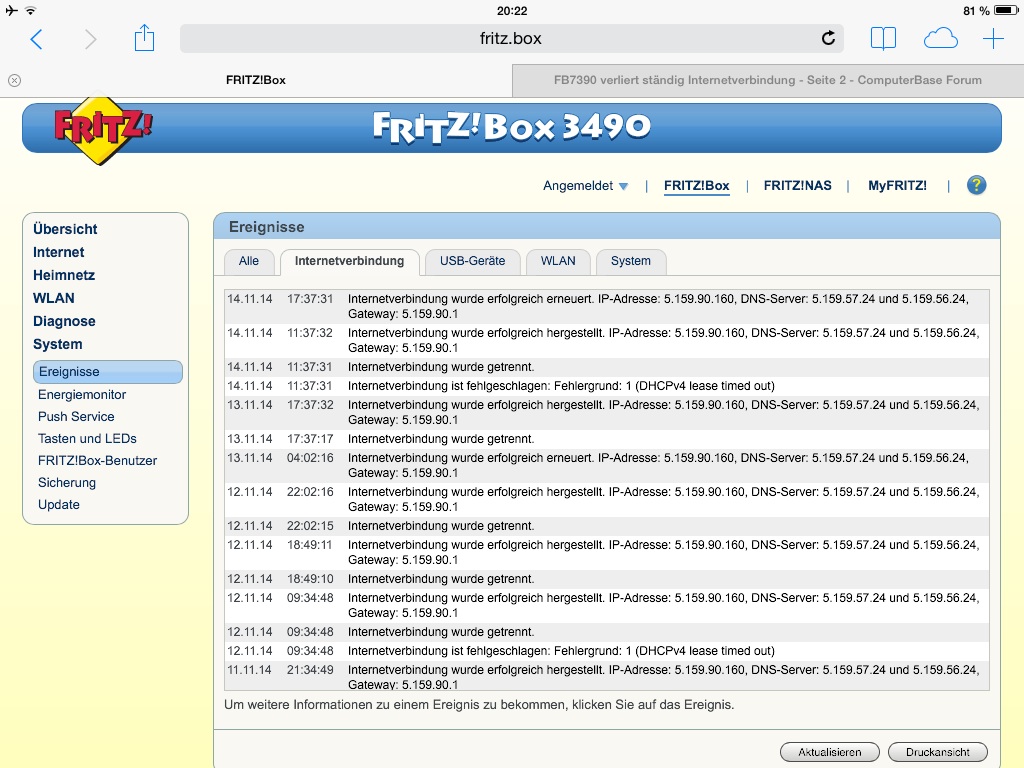Tap the iPad battery indicator

point(1006,10)
